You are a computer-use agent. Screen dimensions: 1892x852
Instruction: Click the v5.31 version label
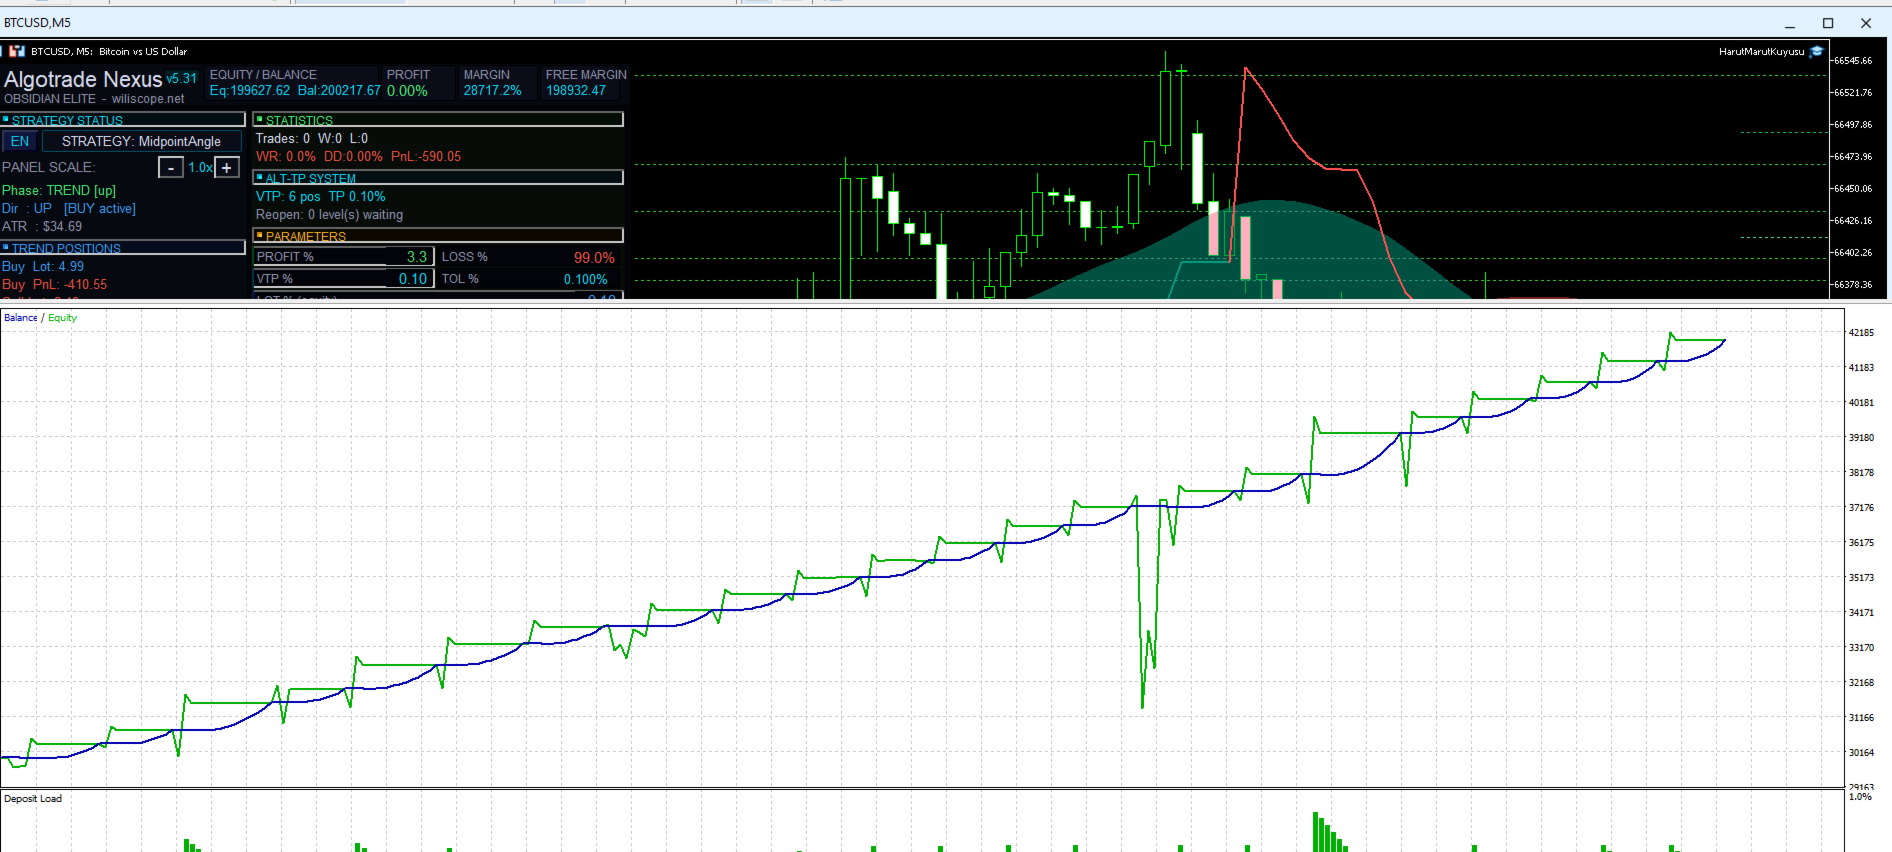click(x=182, y=78)
